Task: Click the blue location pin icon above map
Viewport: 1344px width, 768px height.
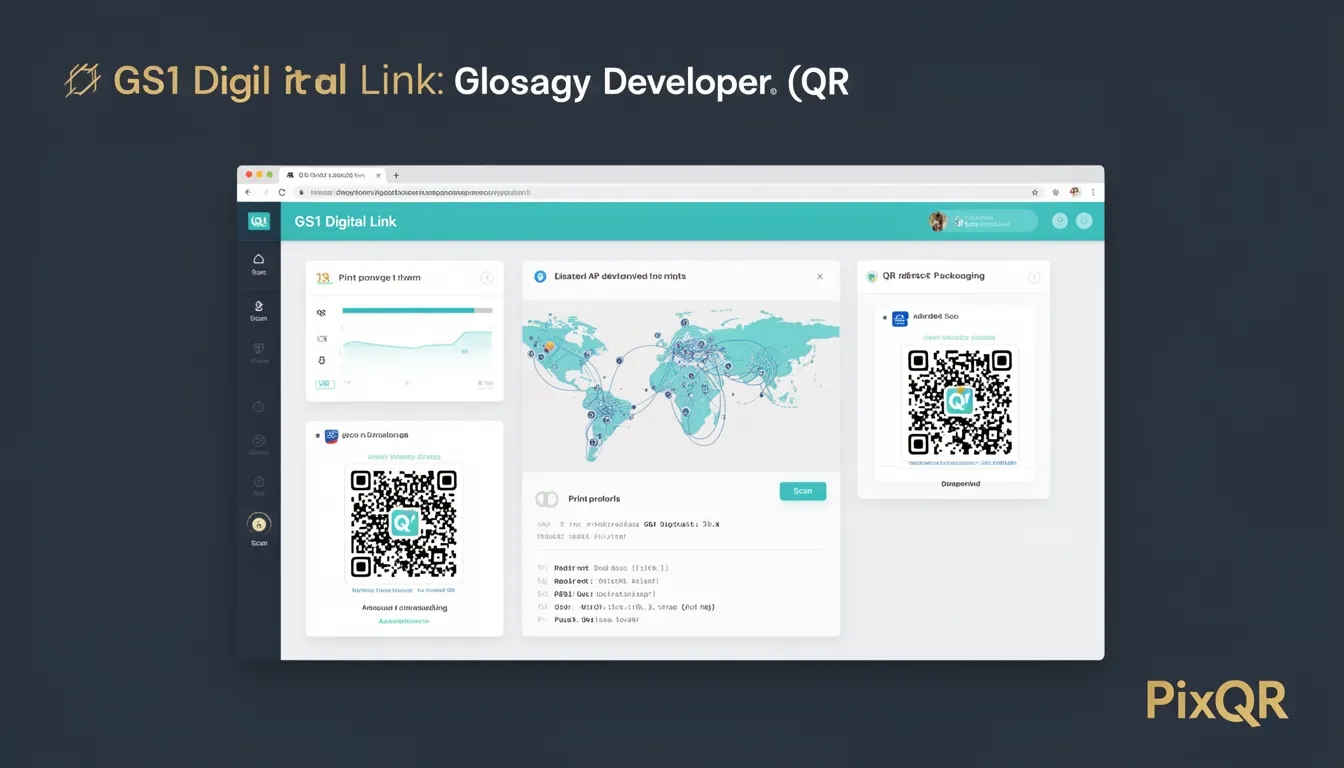Action: click(x=540, y=276)
